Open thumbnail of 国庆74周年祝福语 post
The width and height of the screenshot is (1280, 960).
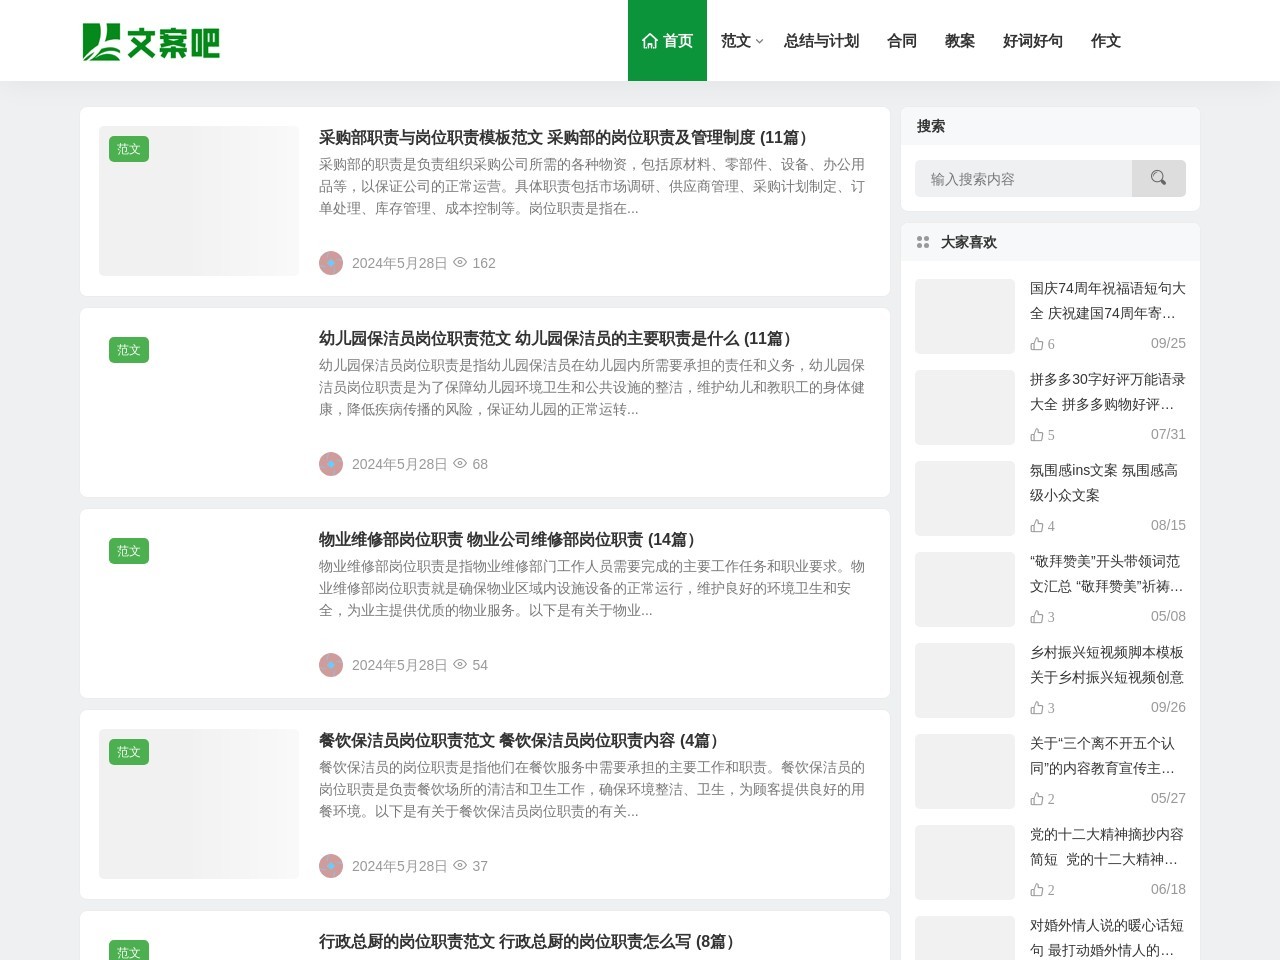[965, 316]
